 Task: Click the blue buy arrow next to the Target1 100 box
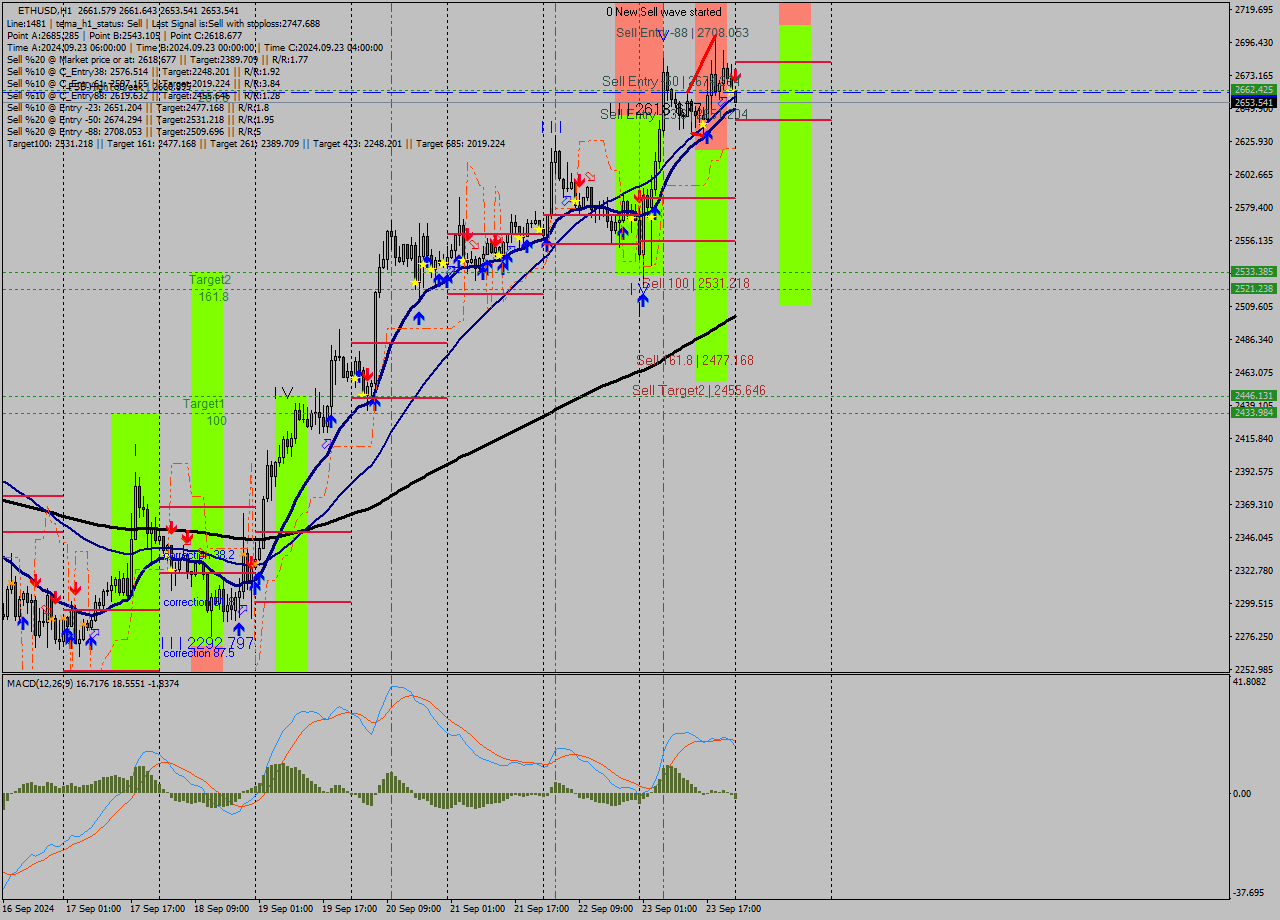331,421
